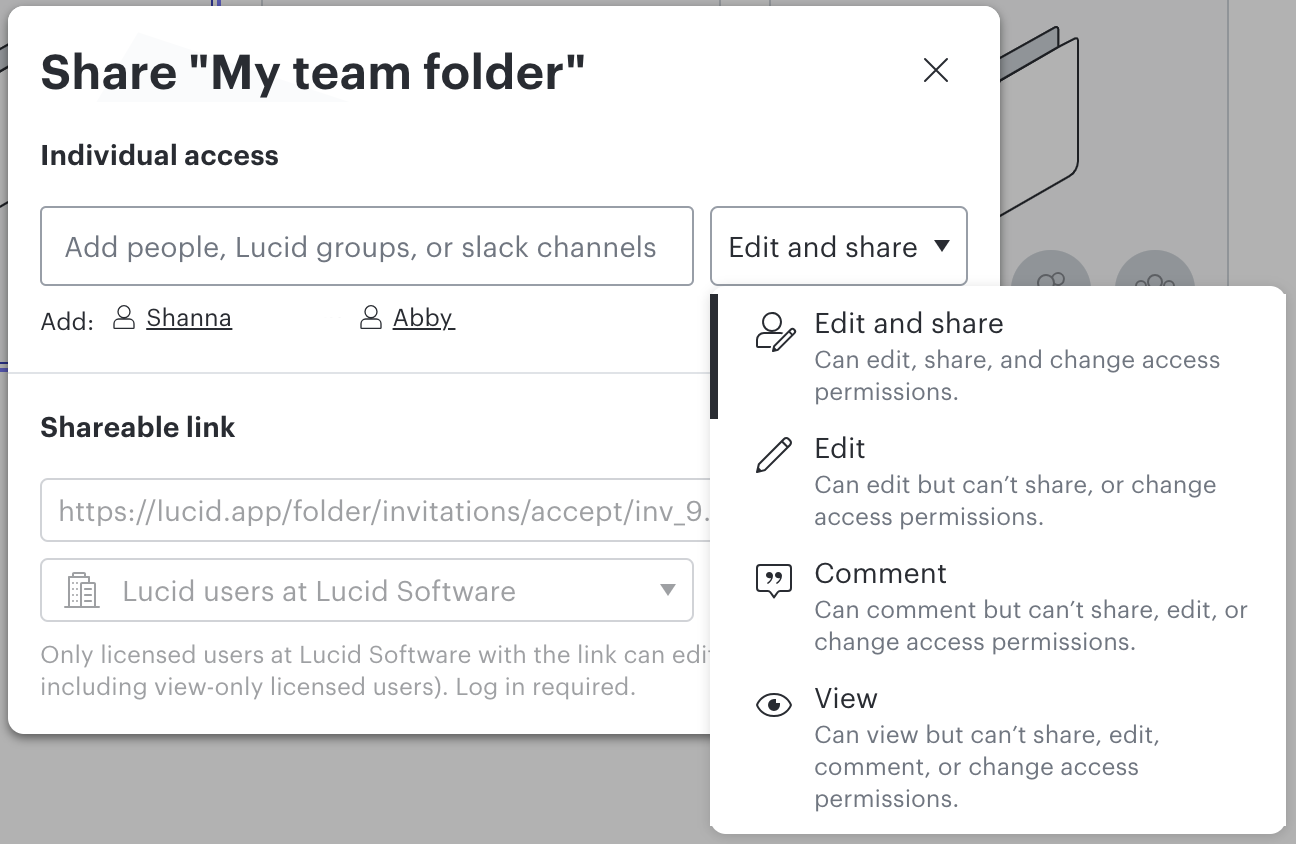The image size is (1296, 844).
Task: Click the person icon beside Shanna
Action: 124,317
